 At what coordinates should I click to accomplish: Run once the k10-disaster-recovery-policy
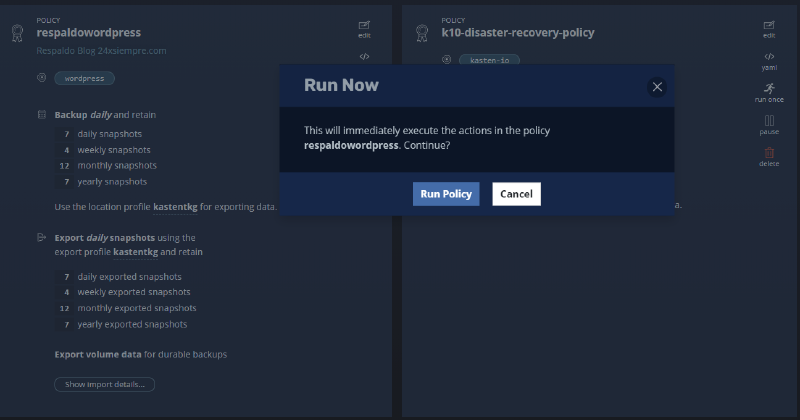coord(769,93)
